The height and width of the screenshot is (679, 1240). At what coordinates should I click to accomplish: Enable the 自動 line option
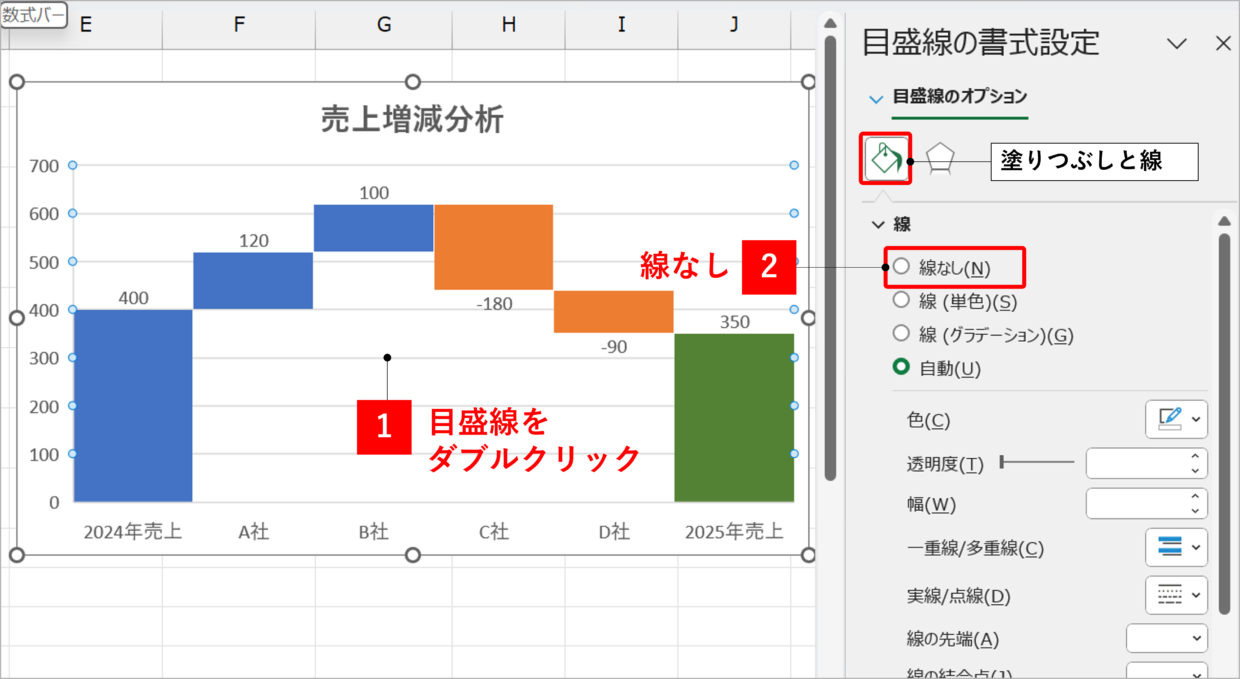click(901, 366)
